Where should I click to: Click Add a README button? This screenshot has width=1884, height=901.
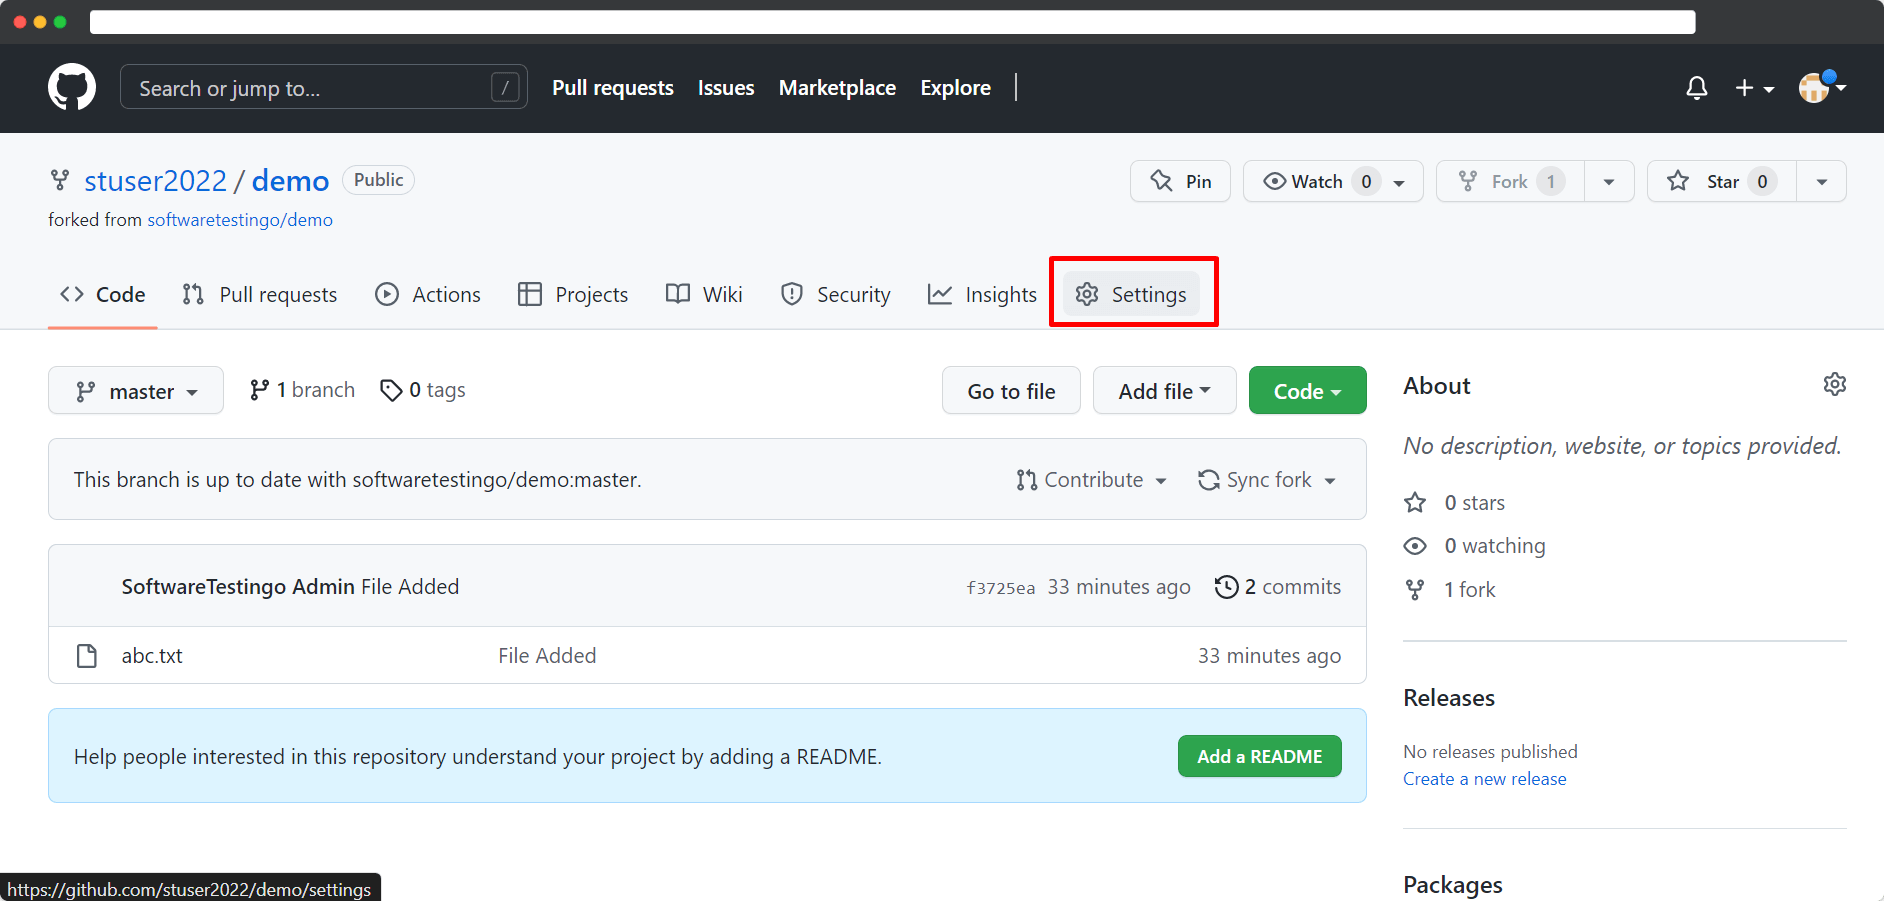[x=1260, y=756]
